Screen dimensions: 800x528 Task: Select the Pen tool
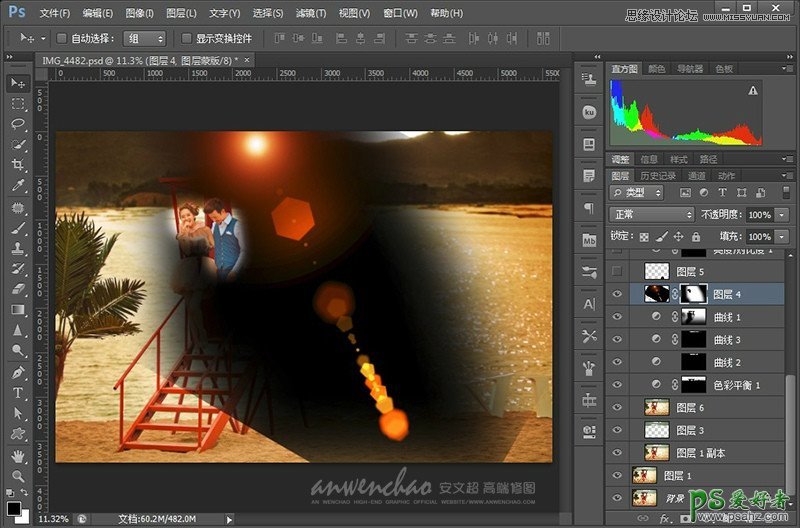coord(18,372)
